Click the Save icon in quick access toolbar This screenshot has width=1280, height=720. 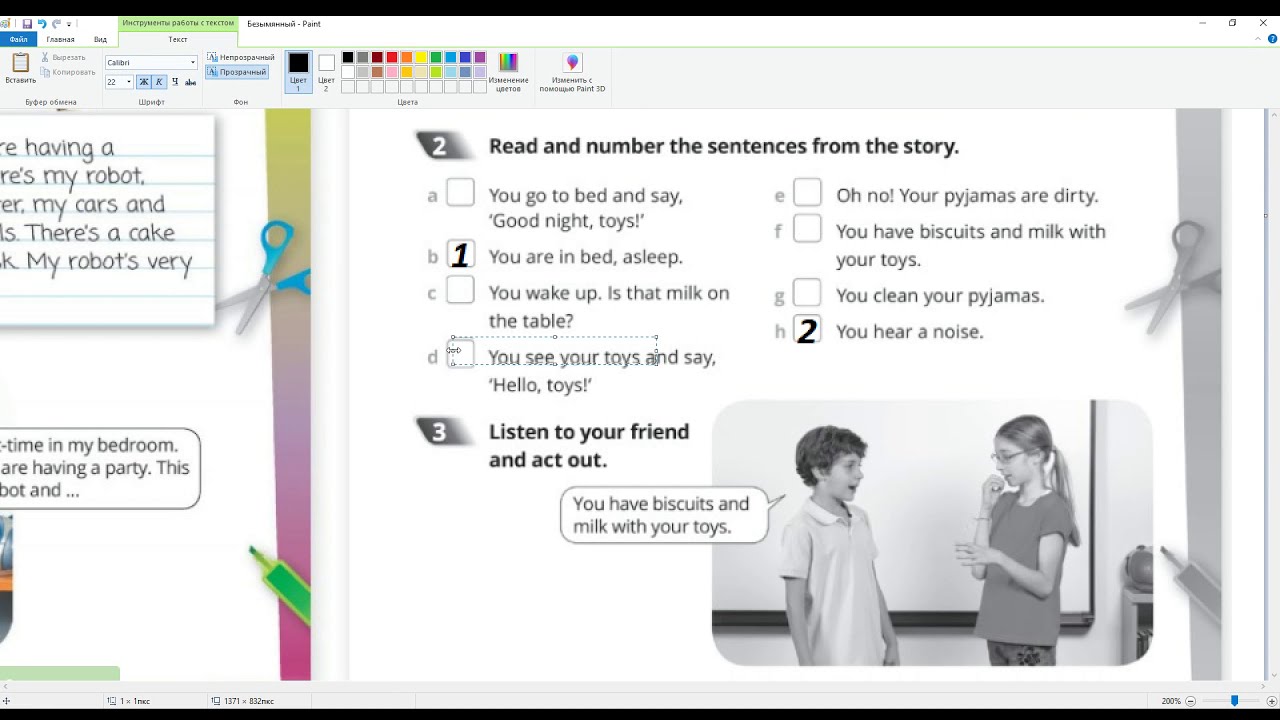click(27, 23)
